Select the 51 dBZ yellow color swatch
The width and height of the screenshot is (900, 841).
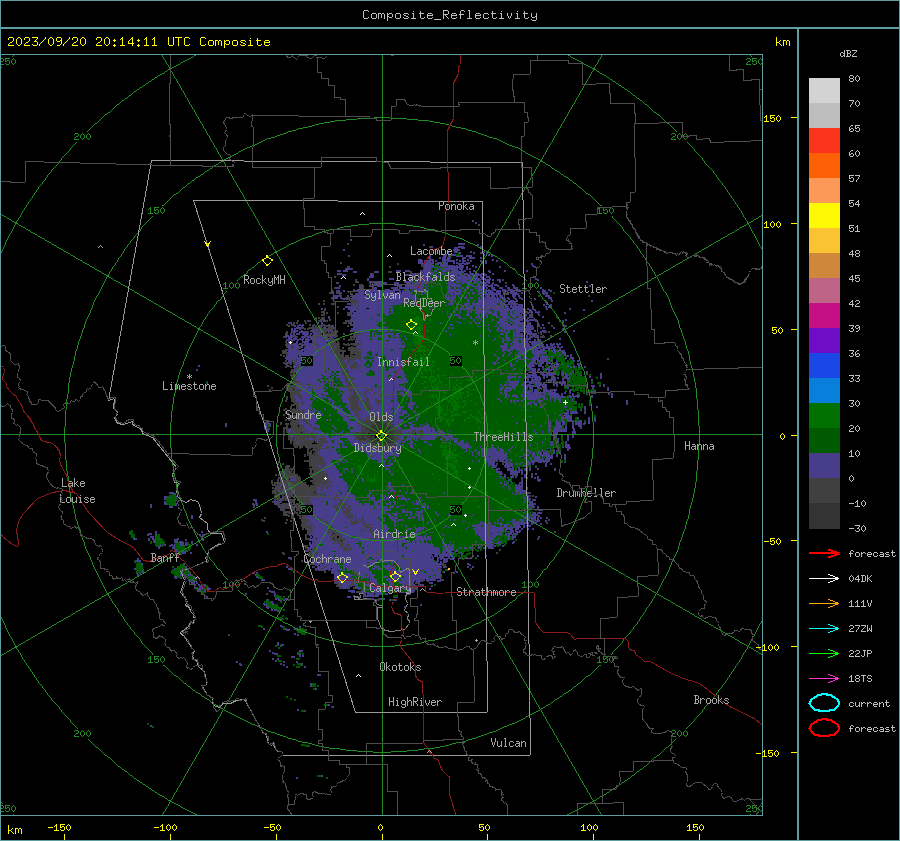824,216
